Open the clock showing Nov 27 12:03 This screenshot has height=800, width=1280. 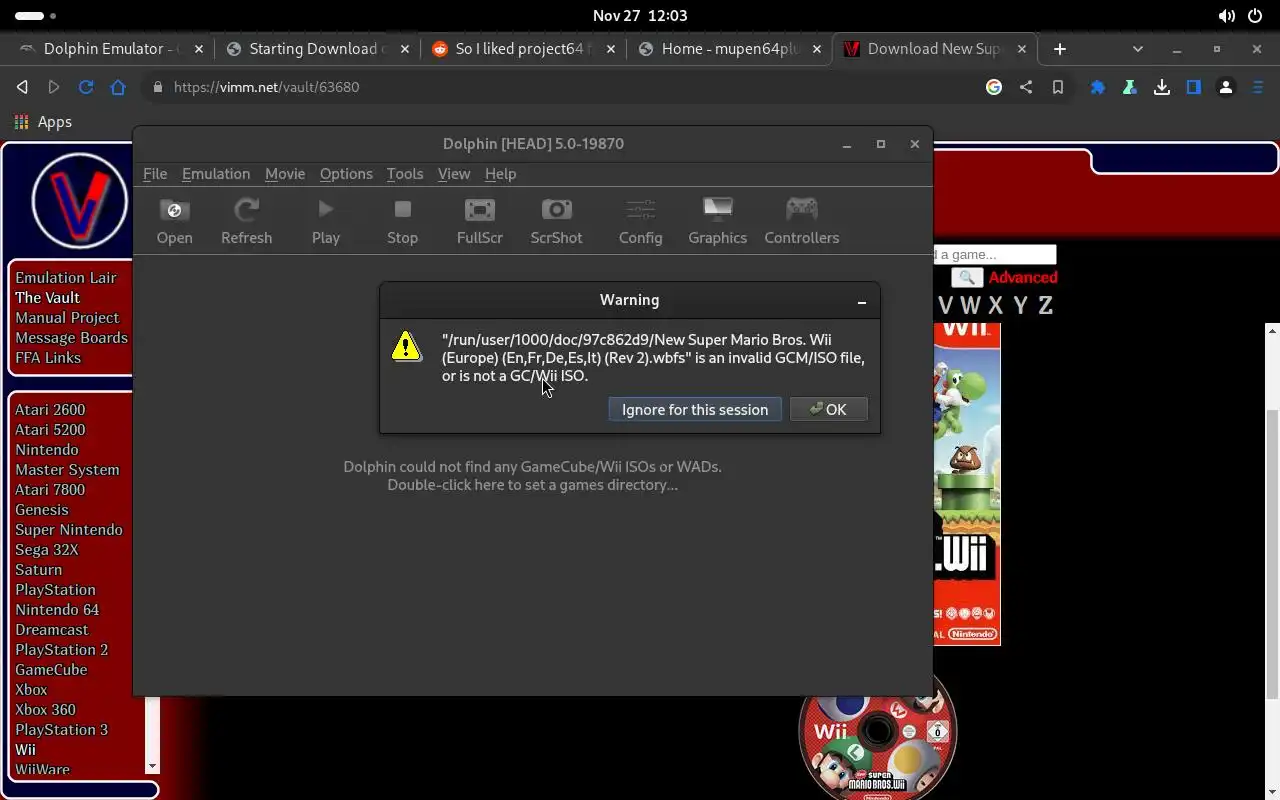640,16
